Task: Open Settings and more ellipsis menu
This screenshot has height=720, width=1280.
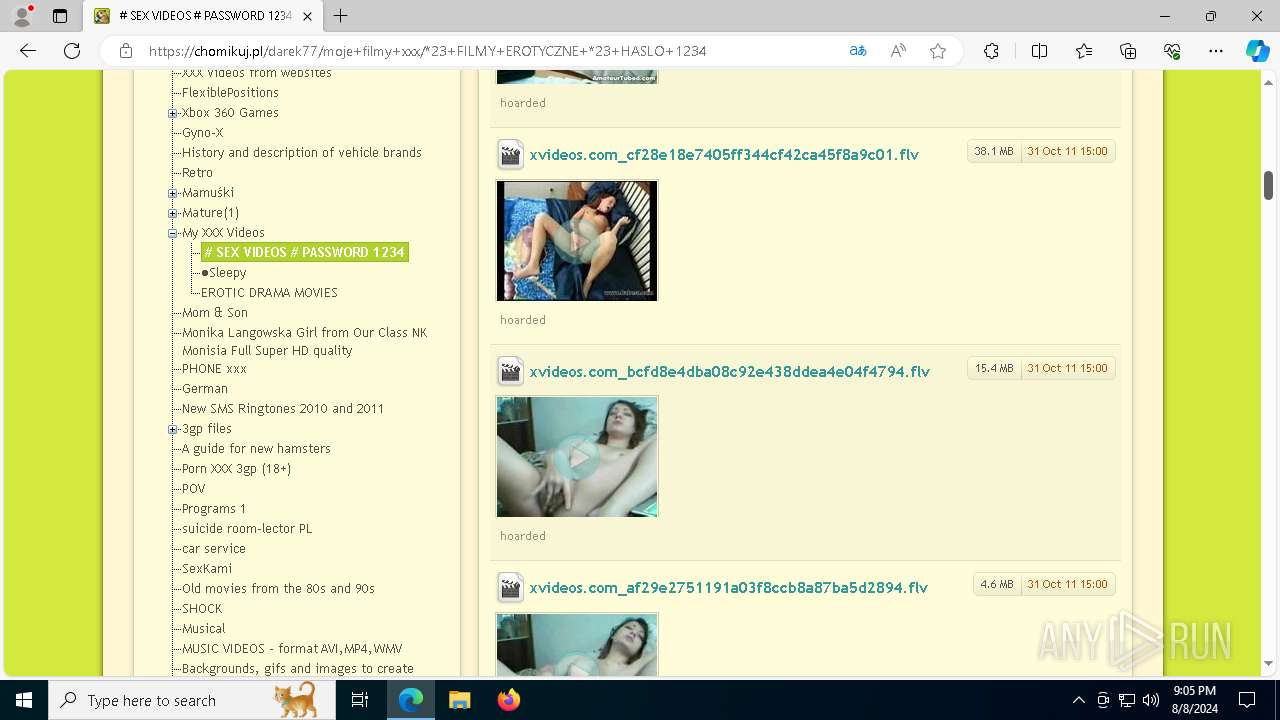Action: tap(1216, 51)
